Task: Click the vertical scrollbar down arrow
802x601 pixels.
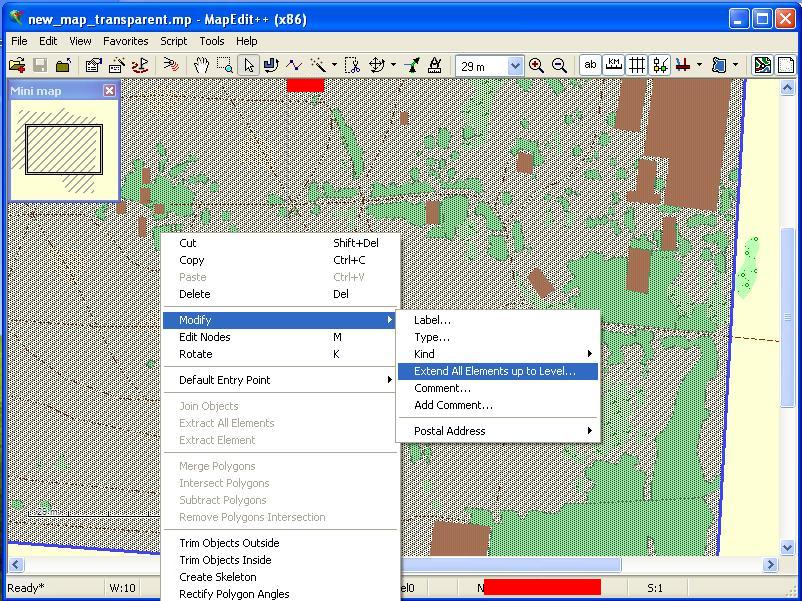Action: tap(788, 547)
